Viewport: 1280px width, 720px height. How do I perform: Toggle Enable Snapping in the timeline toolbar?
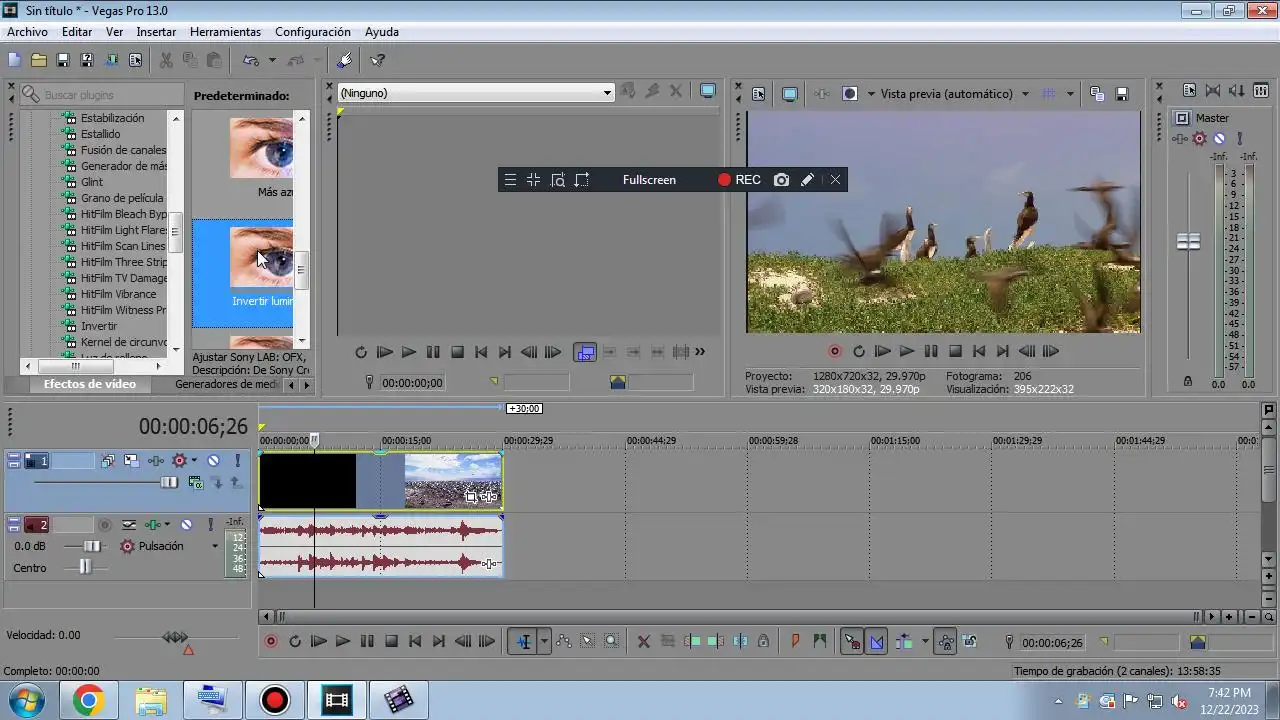coord(852,642)
